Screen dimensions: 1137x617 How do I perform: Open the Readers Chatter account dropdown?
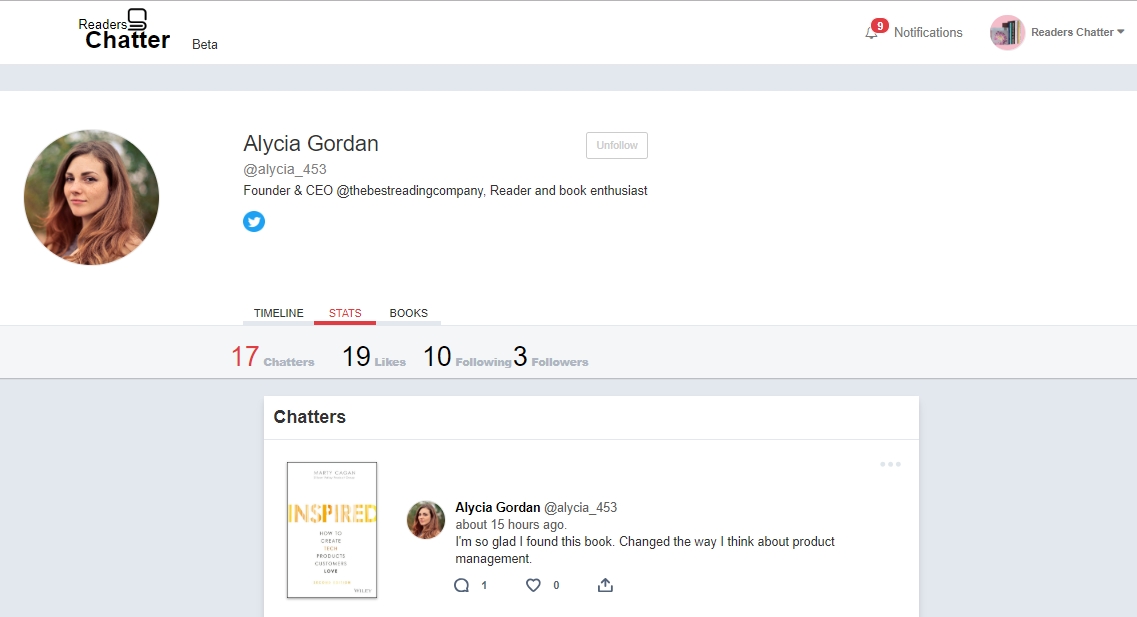coord(1078,32)
